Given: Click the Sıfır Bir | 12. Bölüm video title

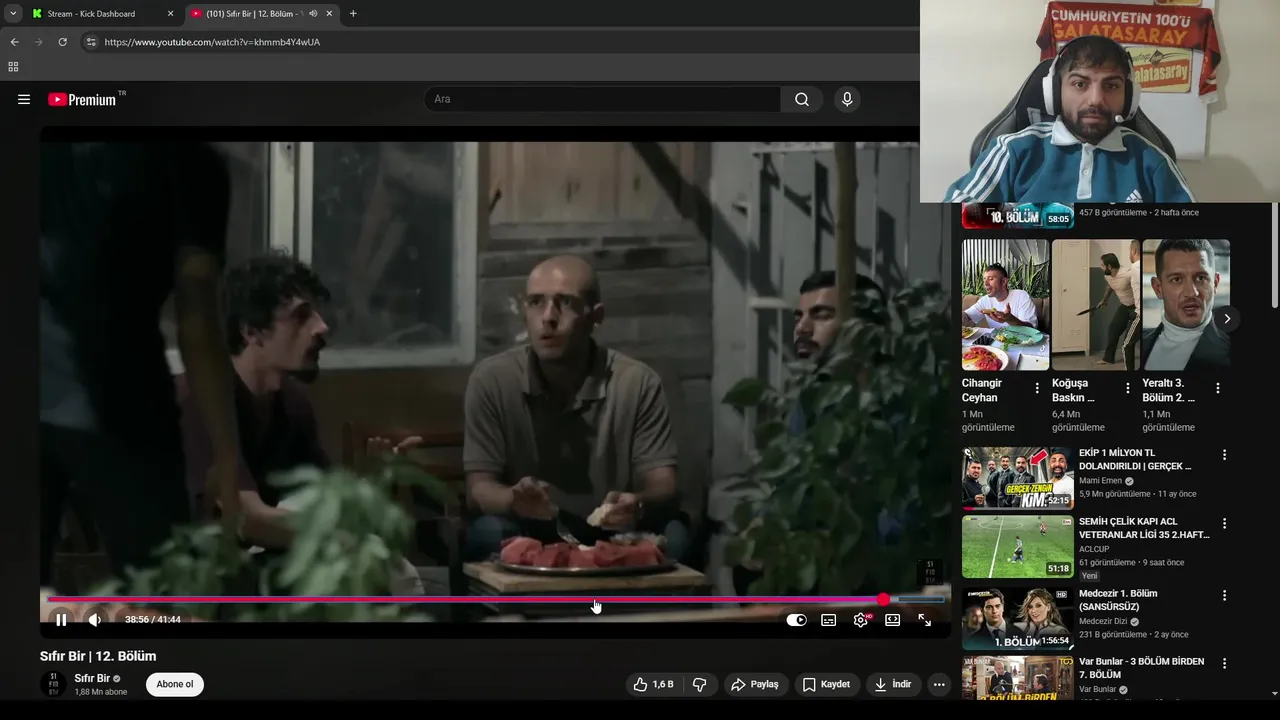Looking at the screenshot, I should click(98, 656).
